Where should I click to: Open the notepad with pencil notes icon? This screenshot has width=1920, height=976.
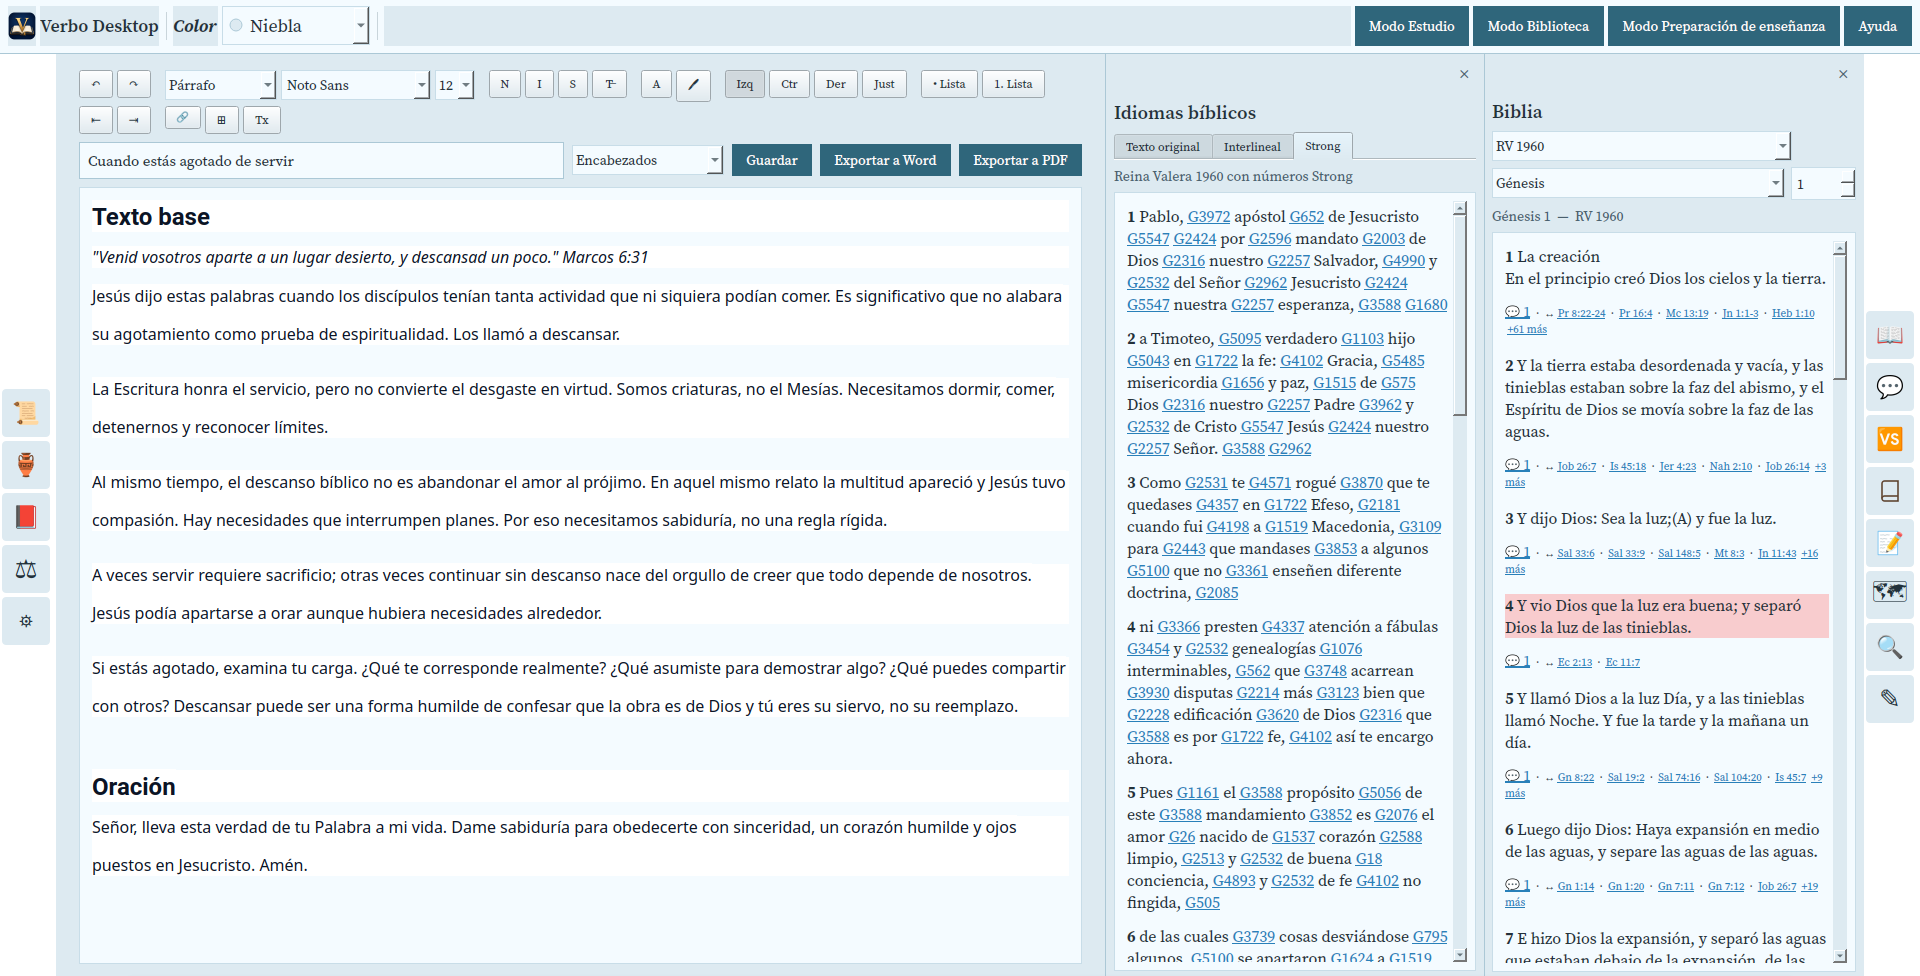click(1889, 543)
